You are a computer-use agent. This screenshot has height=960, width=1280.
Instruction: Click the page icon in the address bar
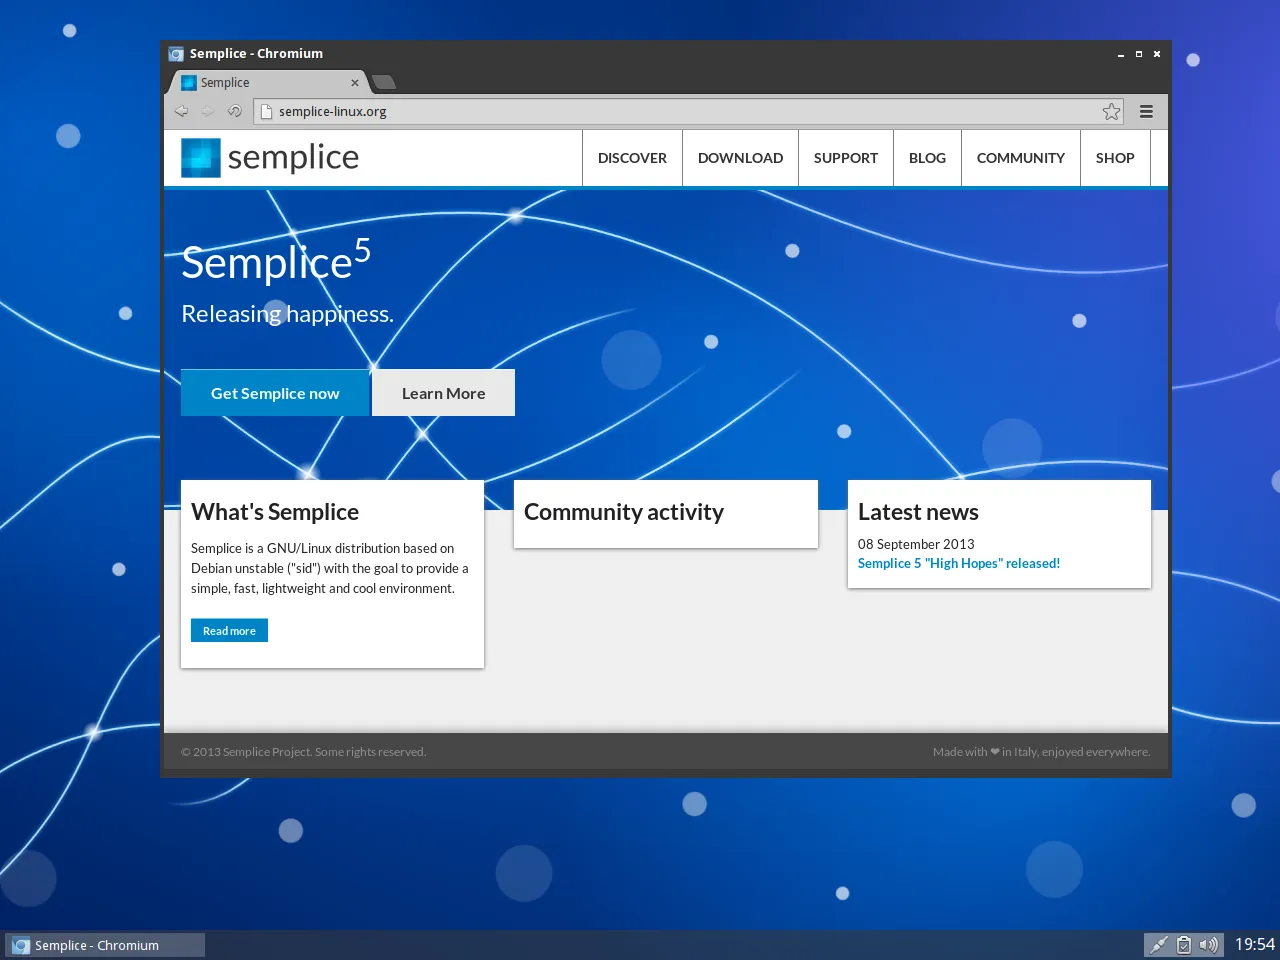click(265, 111)
